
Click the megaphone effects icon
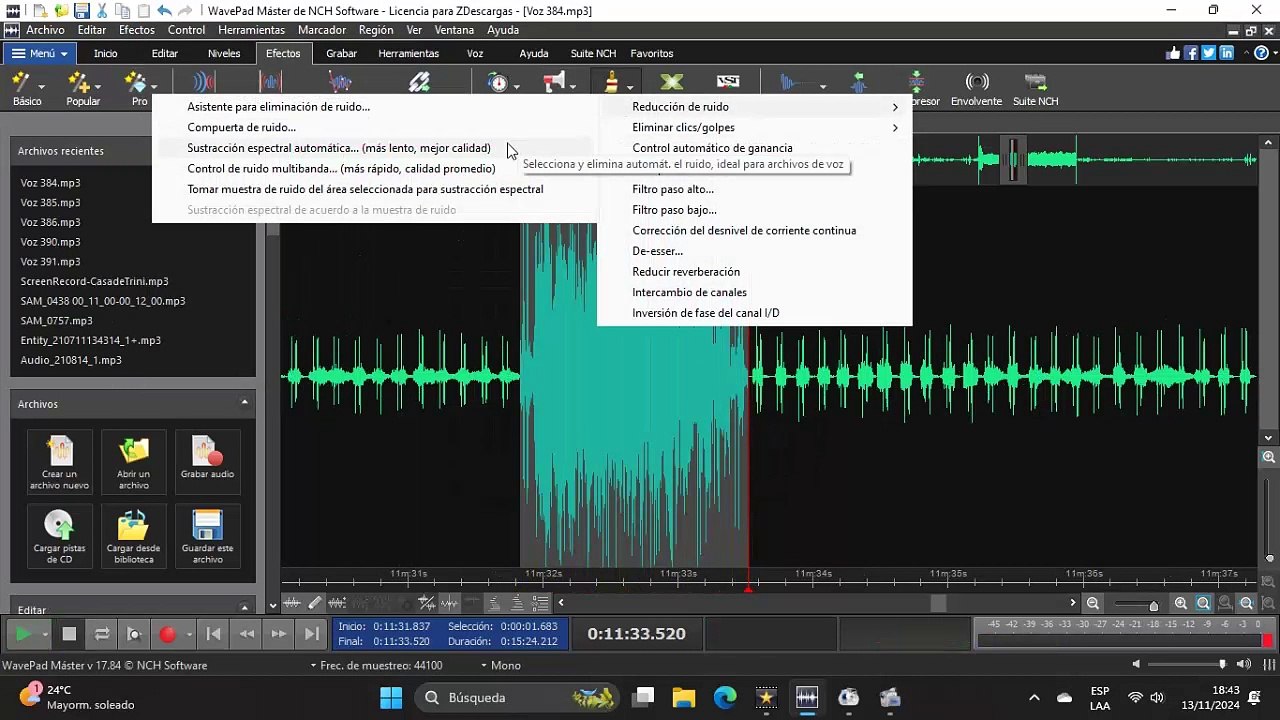[554, 82]
